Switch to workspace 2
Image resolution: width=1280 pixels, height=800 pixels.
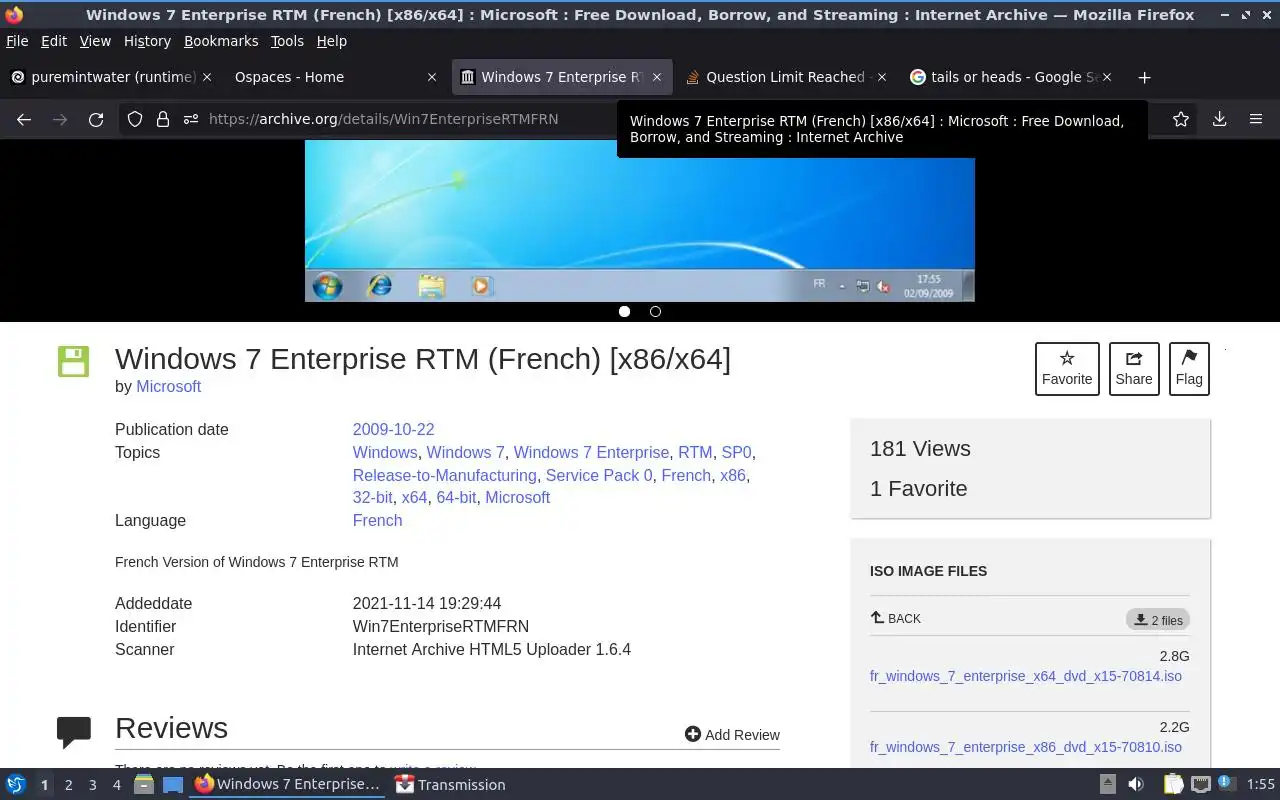tap(68, 785)
